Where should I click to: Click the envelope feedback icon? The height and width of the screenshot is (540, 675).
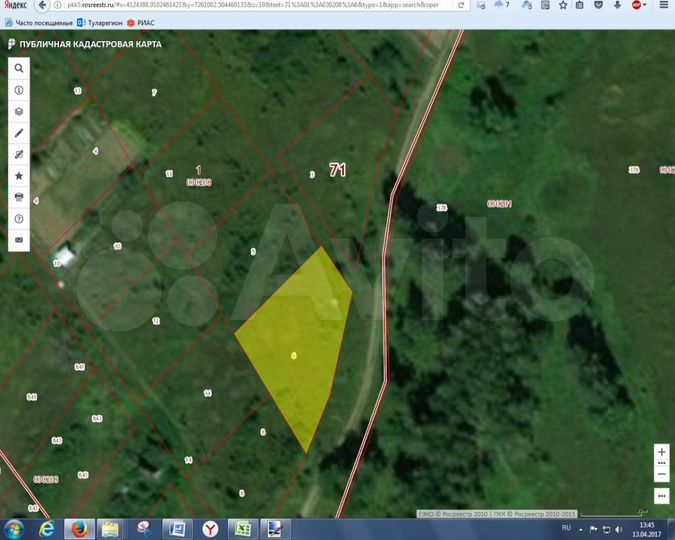19,240
